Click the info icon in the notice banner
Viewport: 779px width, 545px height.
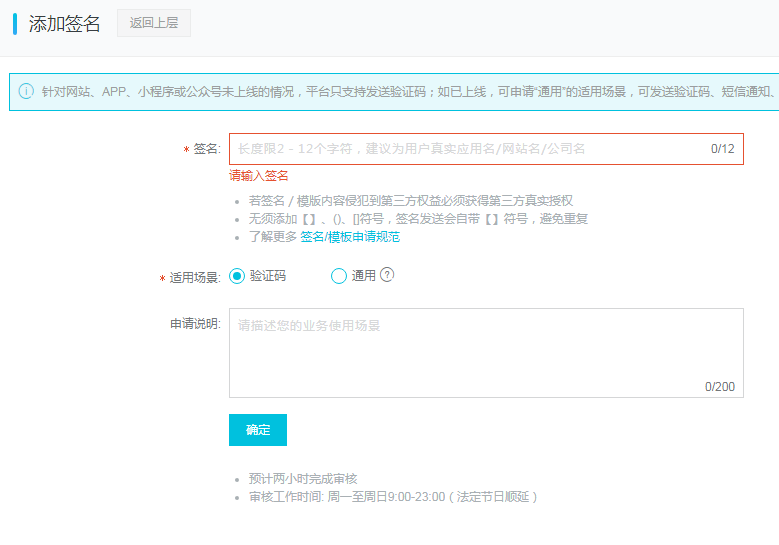(26, 91)
